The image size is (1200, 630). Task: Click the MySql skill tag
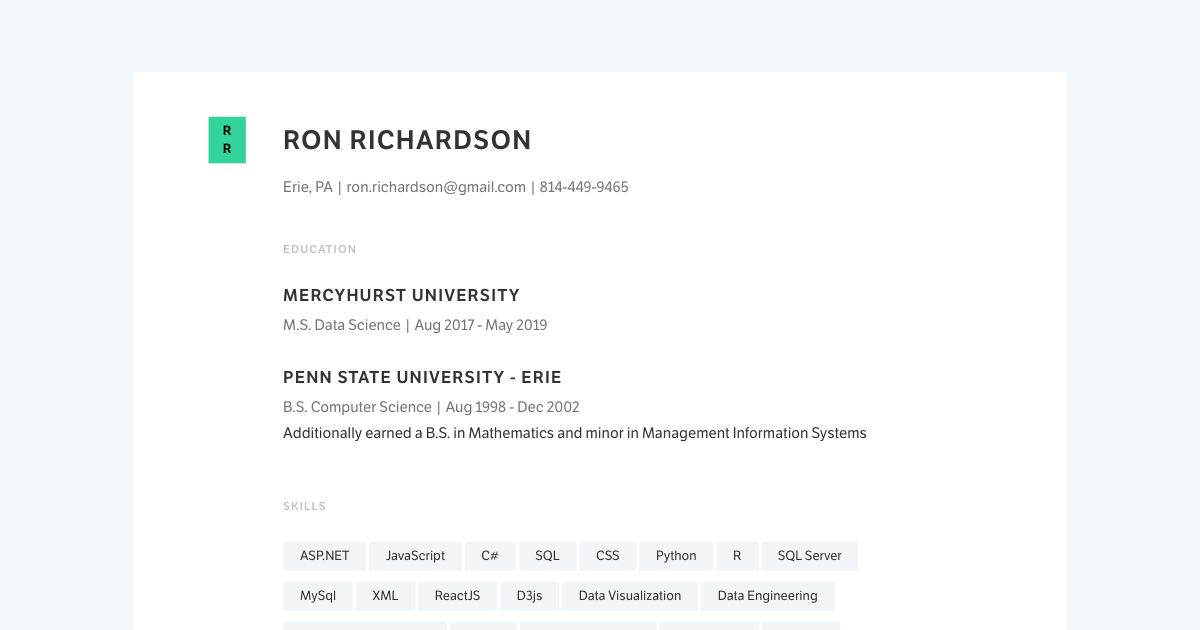tap(317, 596)
